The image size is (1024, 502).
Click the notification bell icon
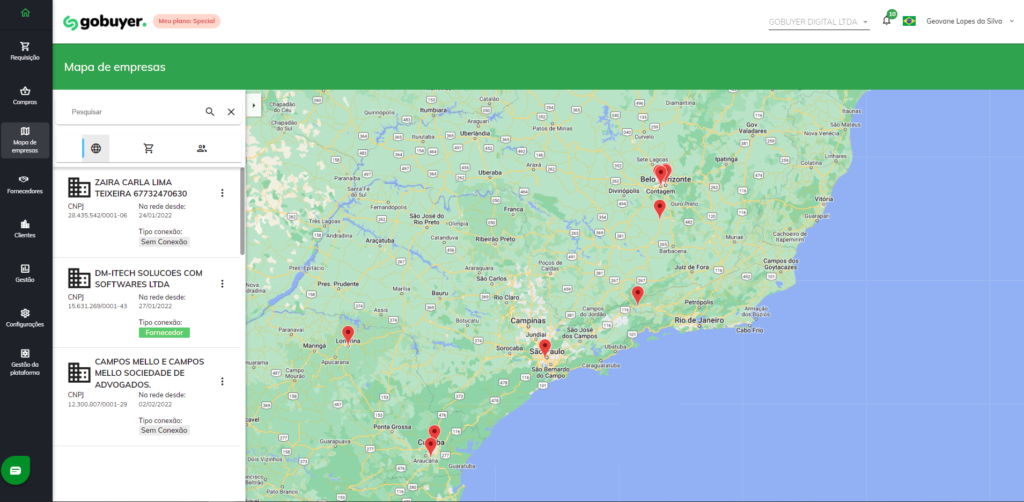[x=886, y=21]
